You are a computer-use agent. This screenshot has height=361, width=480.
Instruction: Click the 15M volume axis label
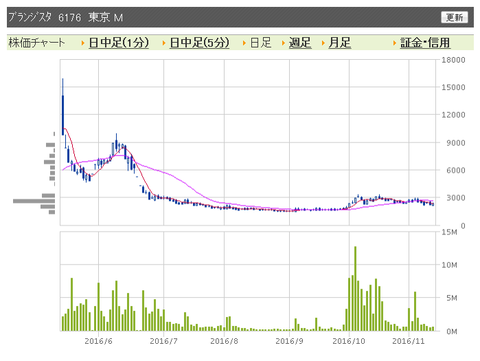(449, 232)
